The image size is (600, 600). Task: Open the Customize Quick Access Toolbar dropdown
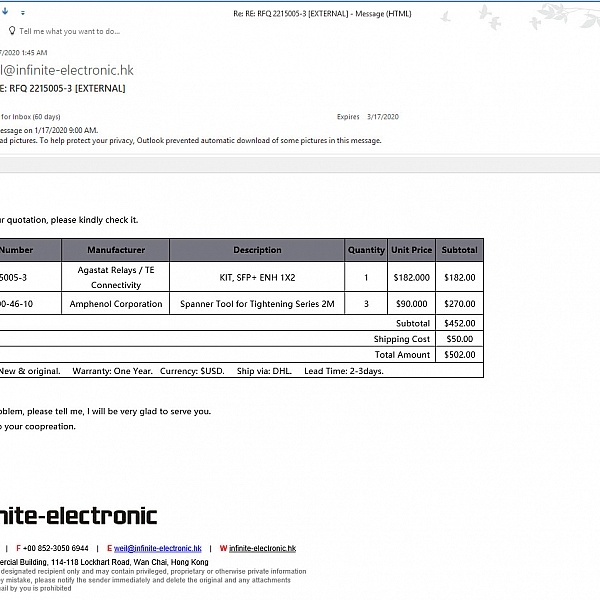tap(23, 13)
